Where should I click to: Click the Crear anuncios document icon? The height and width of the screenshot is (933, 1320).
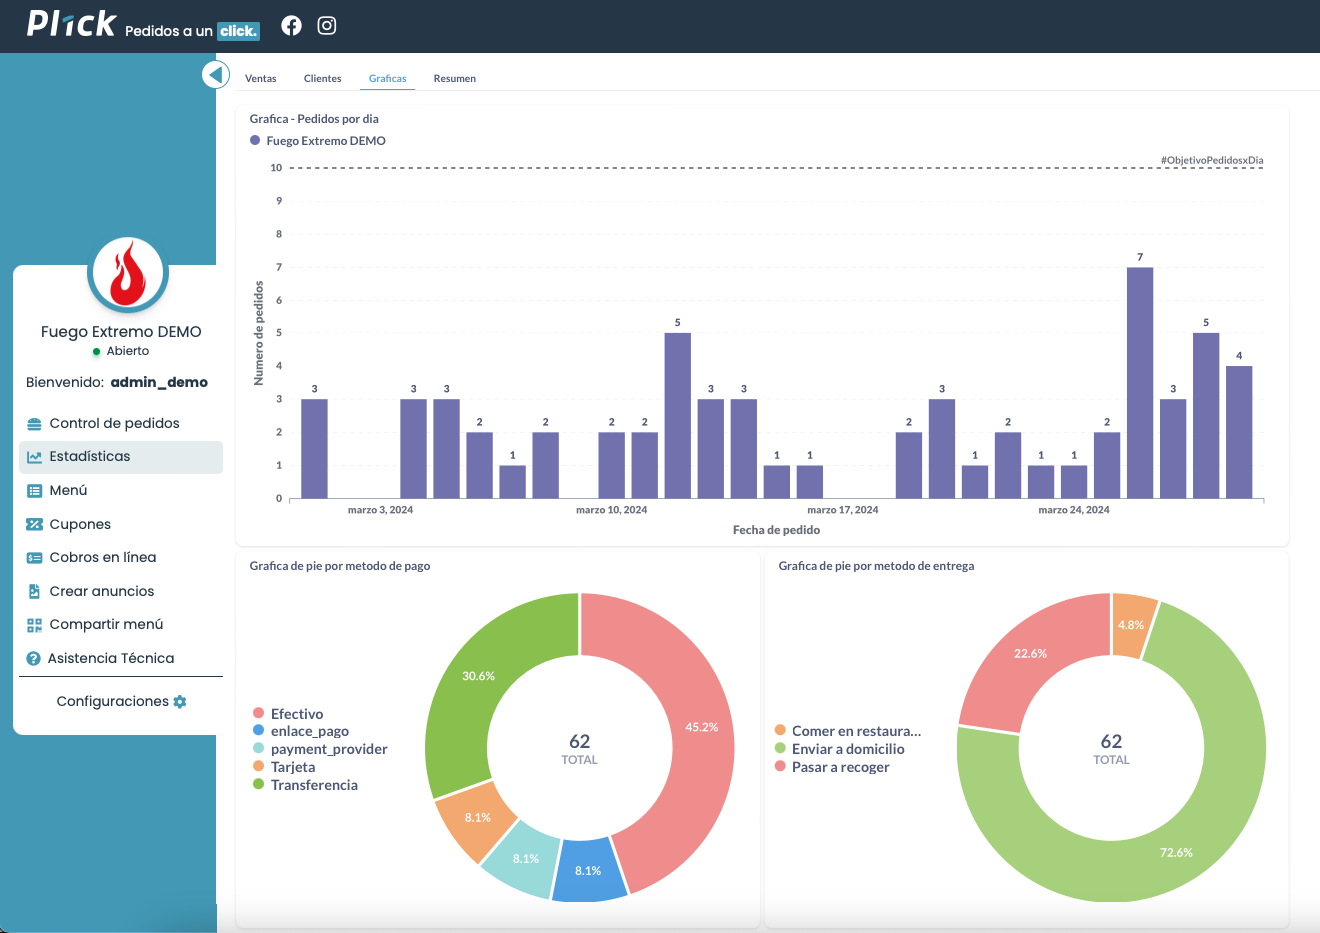tap(34, 592)
